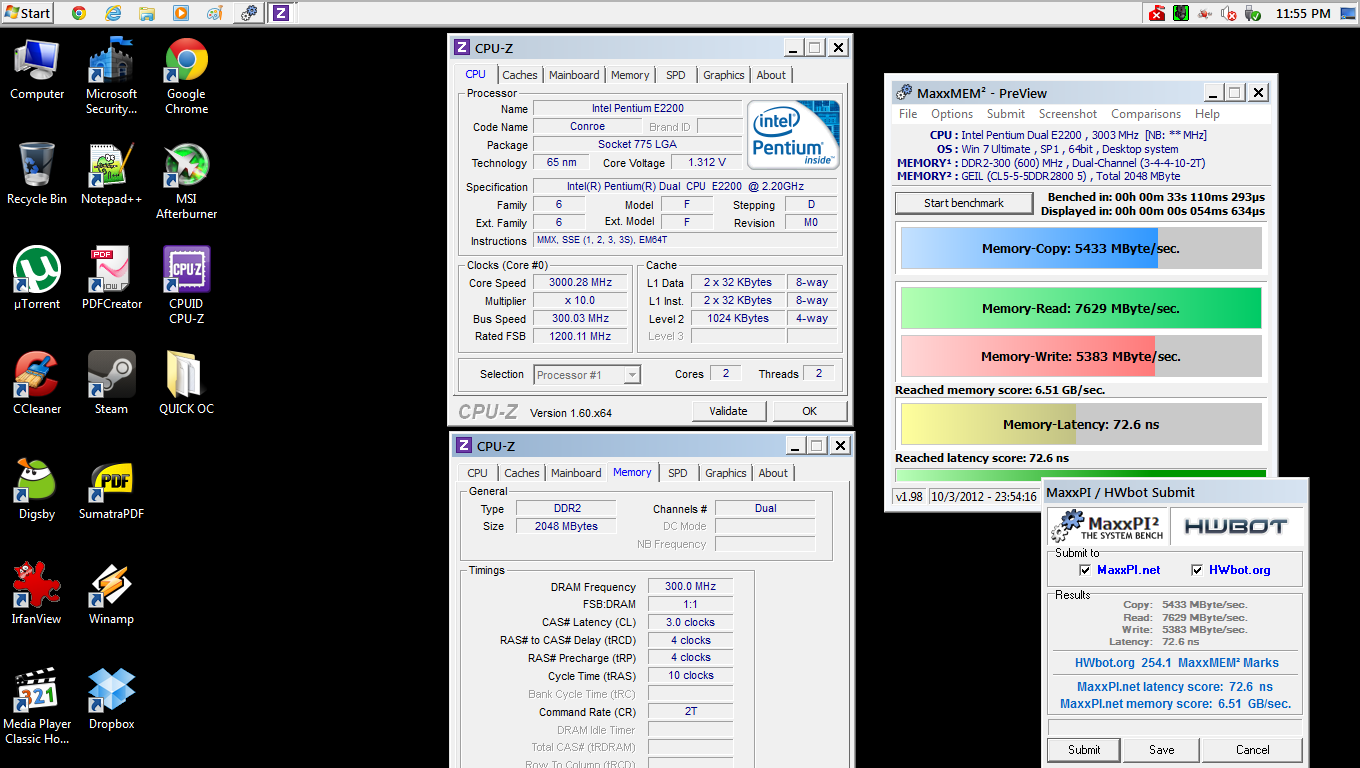Viewport: 1360px width, 768px height.
Task: Click Submit in HWbot Submit dialog
Action: [x=1083, y=750]
